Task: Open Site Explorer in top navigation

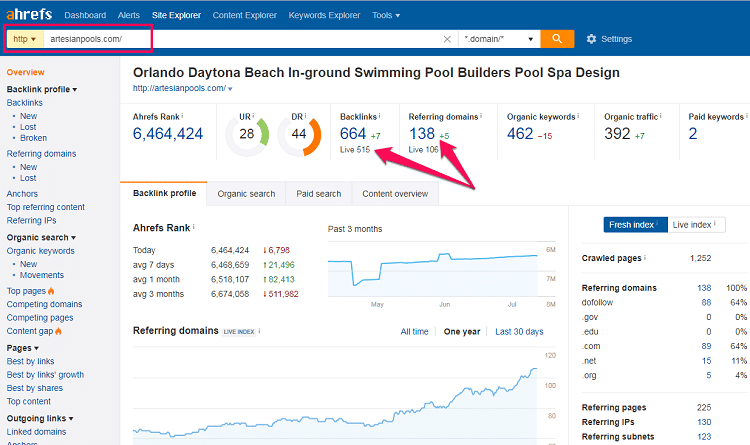Action: tap(176, 15)
